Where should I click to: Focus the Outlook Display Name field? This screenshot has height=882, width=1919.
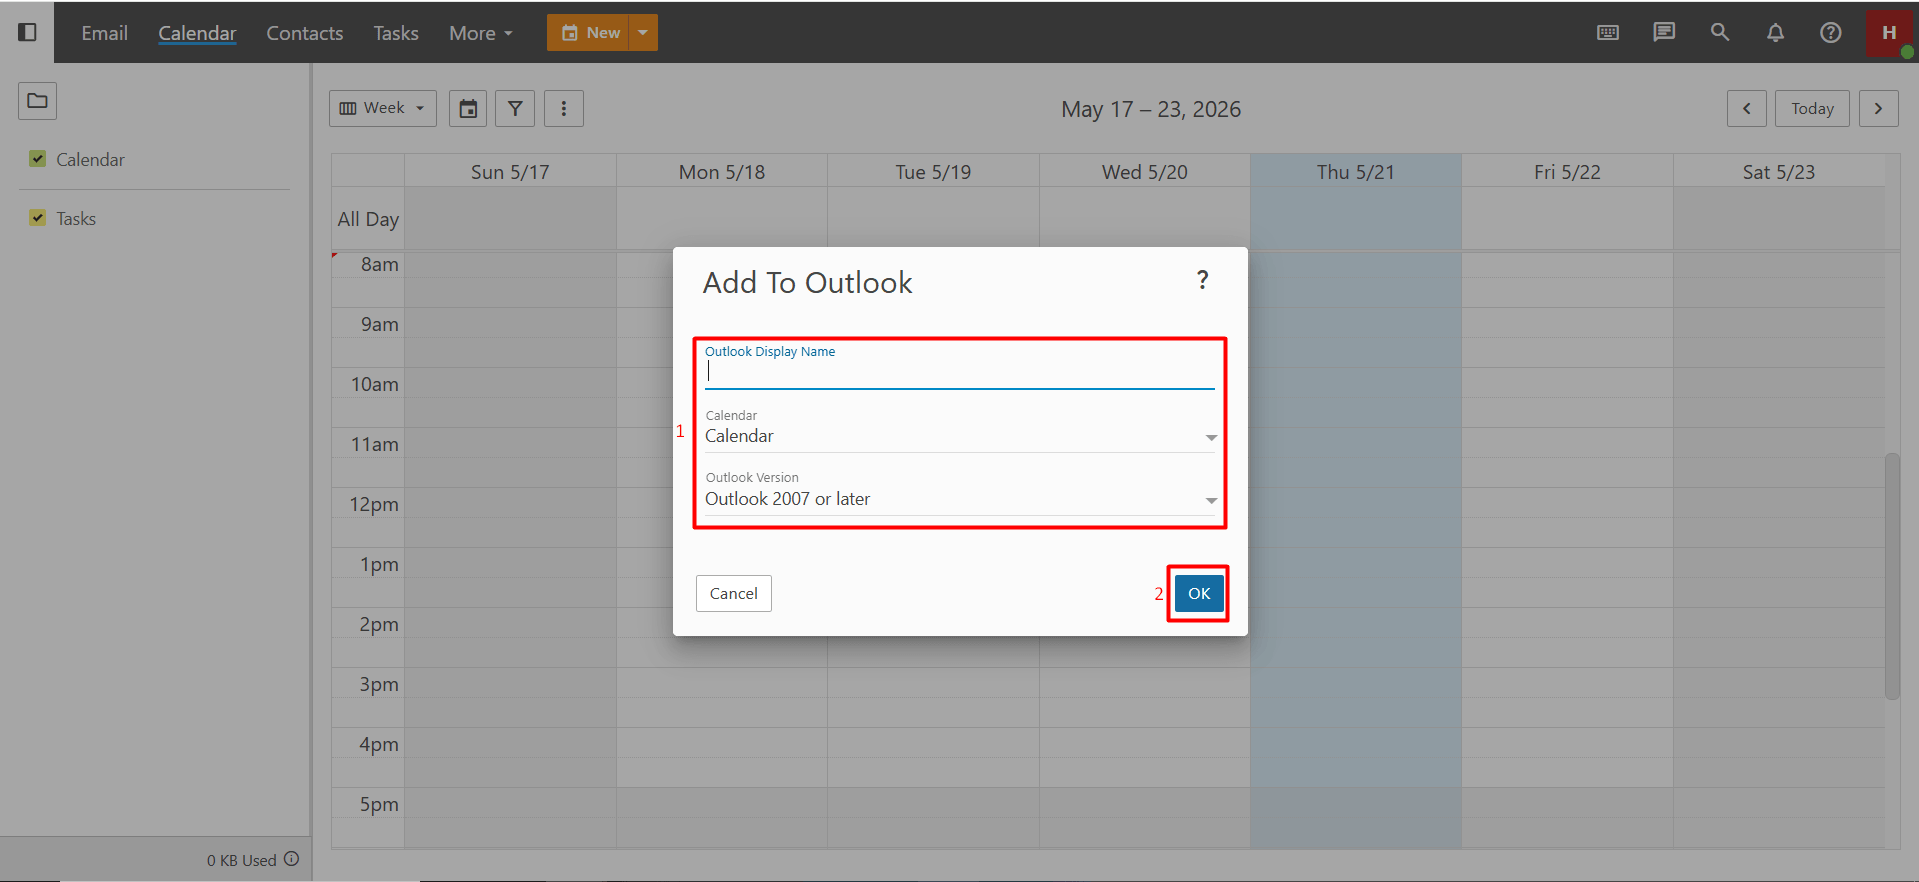click(960, 372)
